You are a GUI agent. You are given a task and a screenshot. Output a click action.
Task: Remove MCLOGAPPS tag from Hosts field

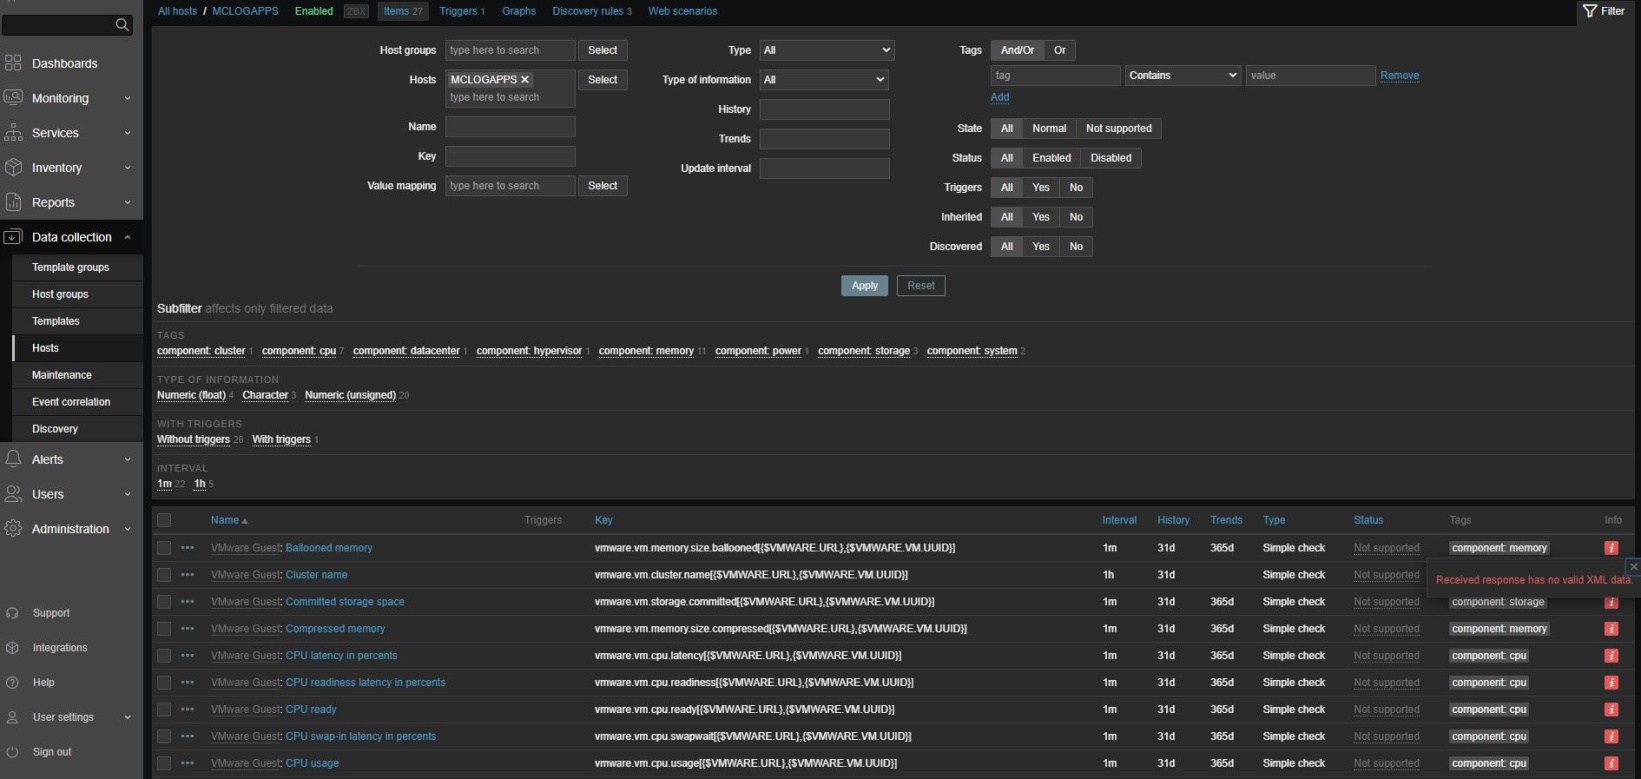click(x=525, y=80)
